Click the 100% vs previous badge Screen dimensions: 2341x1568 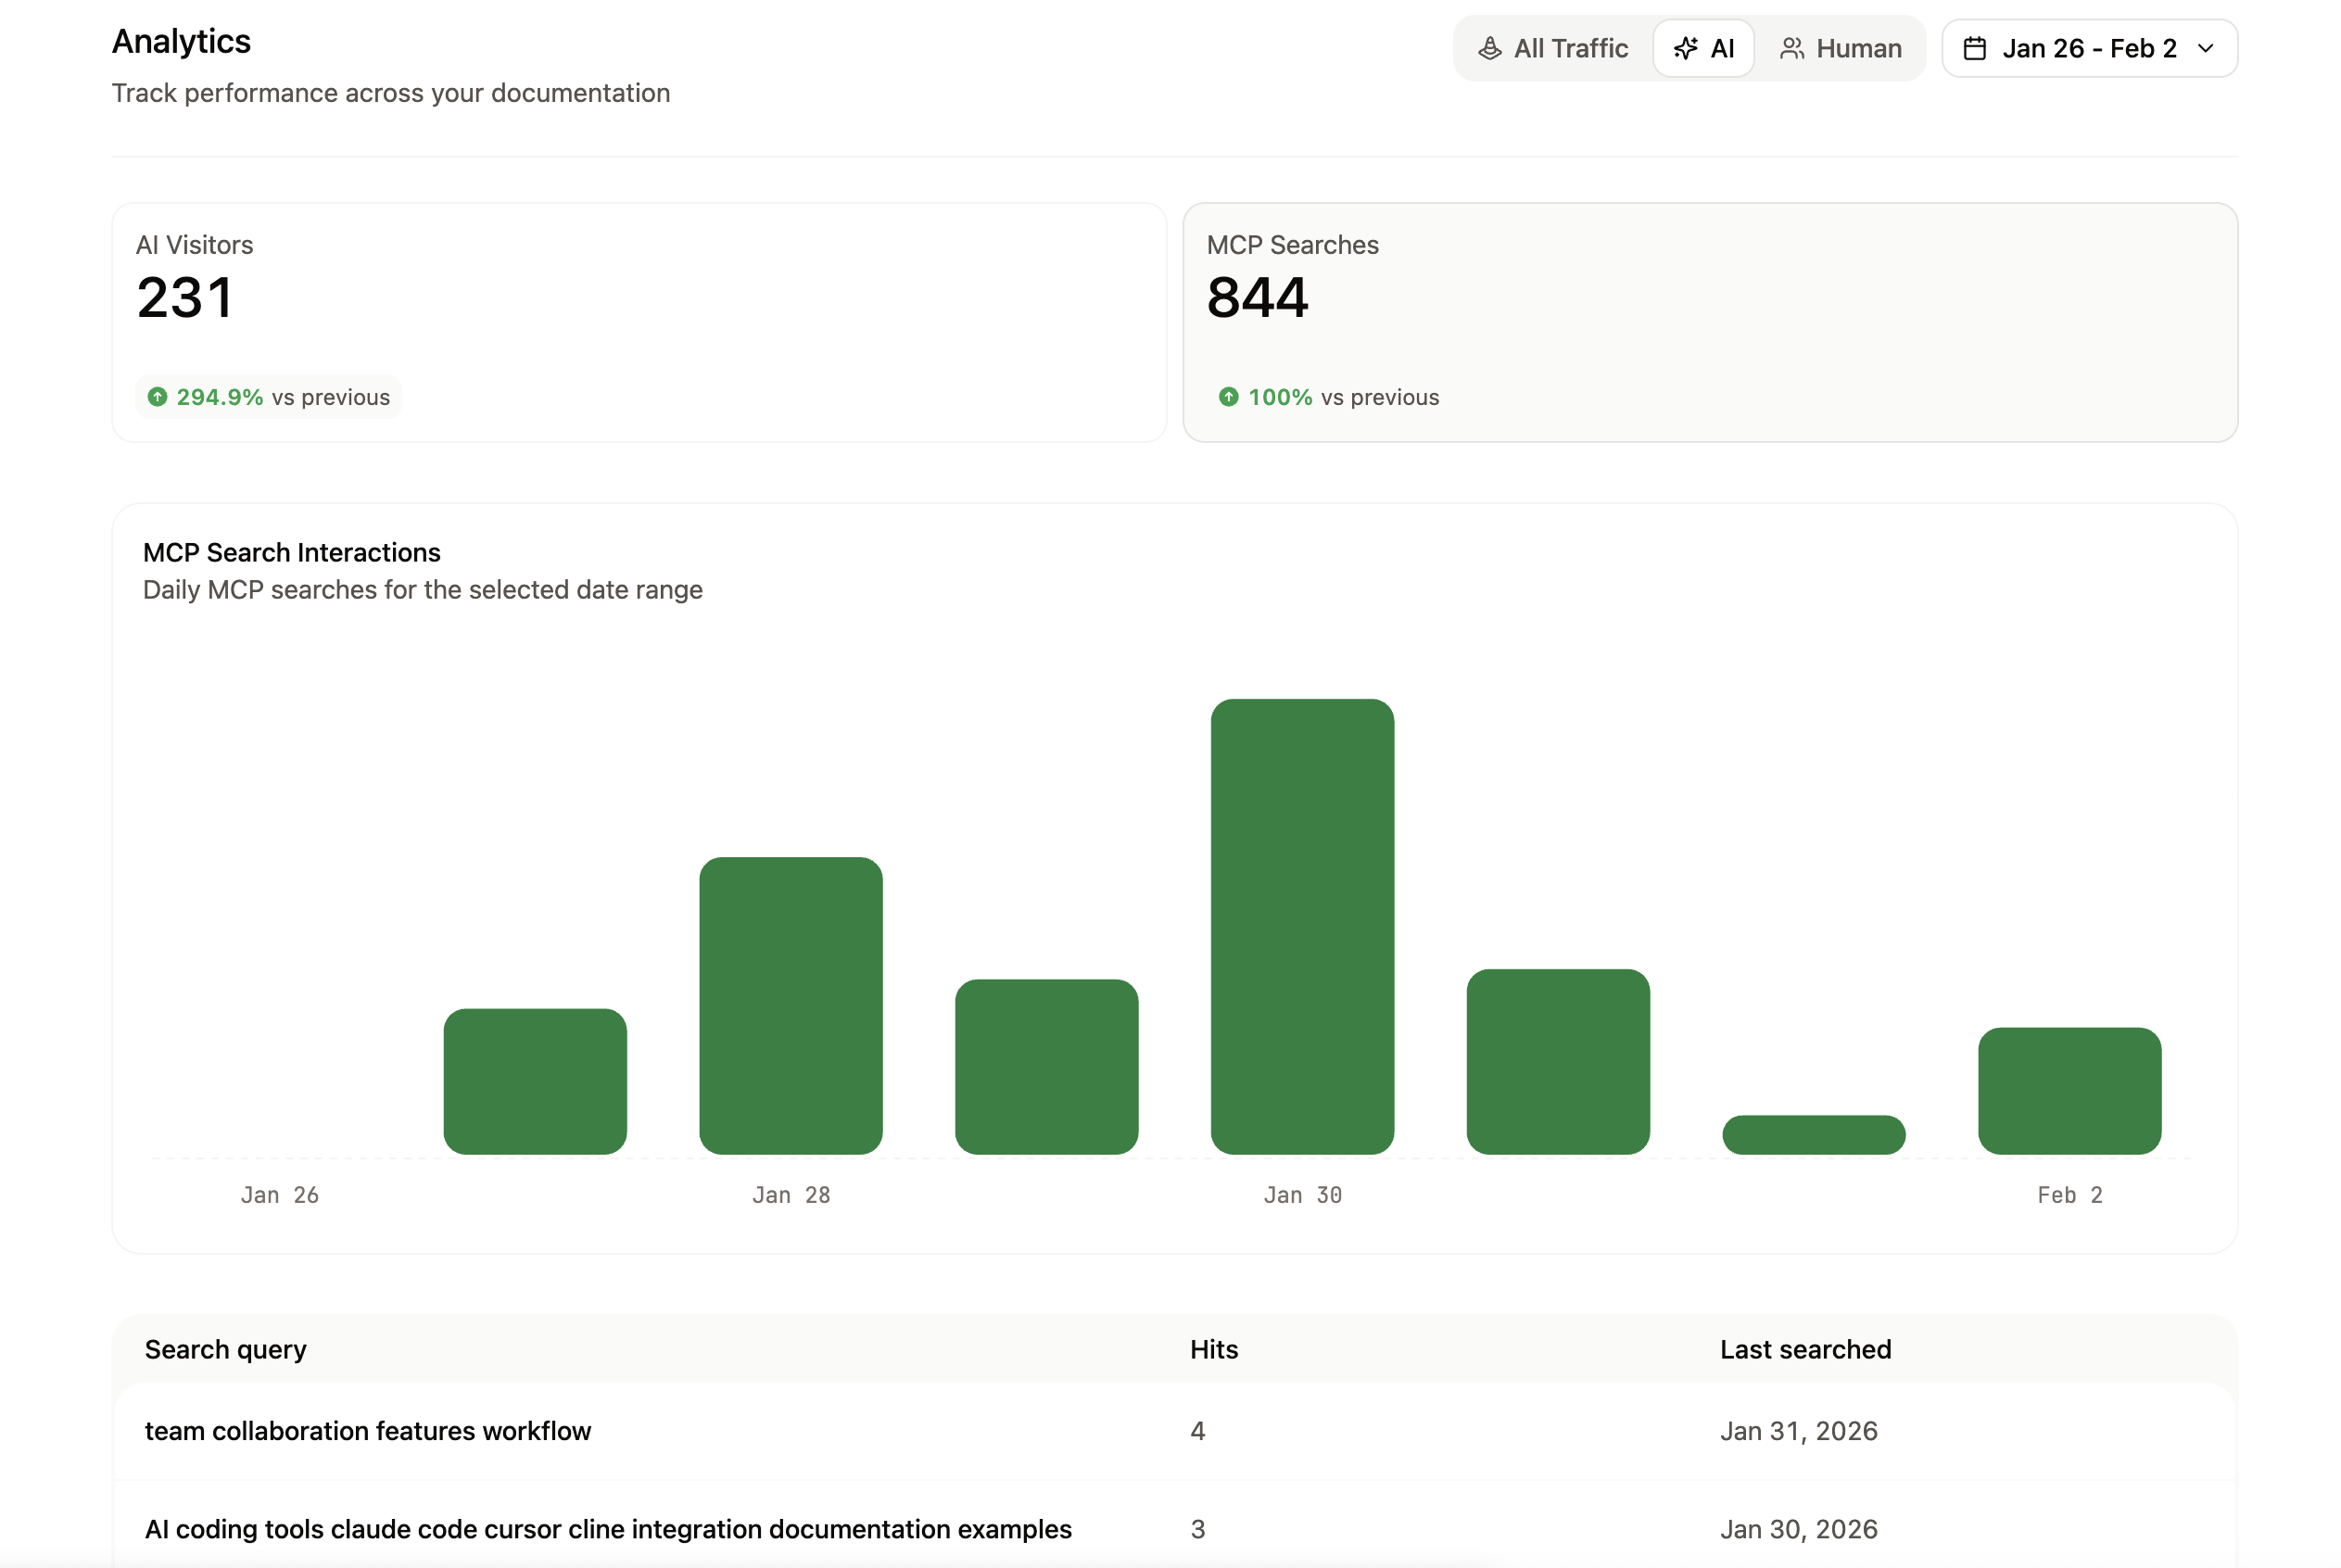[x=1329, y=397]
